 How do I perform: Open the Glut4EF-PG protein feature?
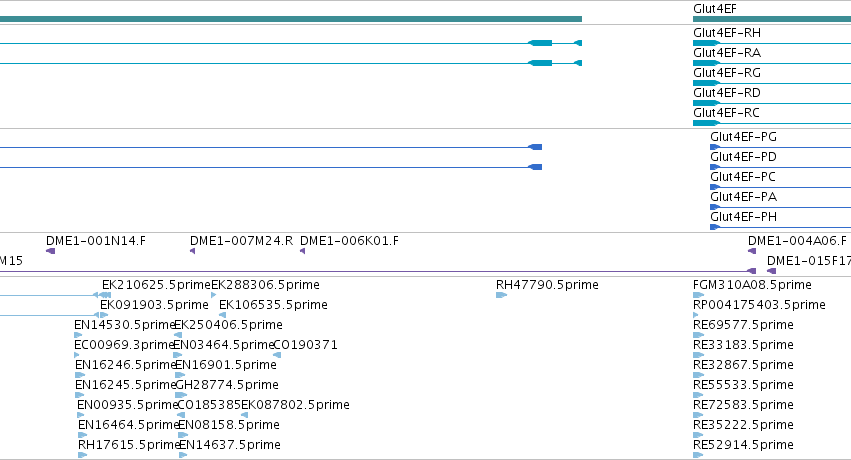coord(780,147)
